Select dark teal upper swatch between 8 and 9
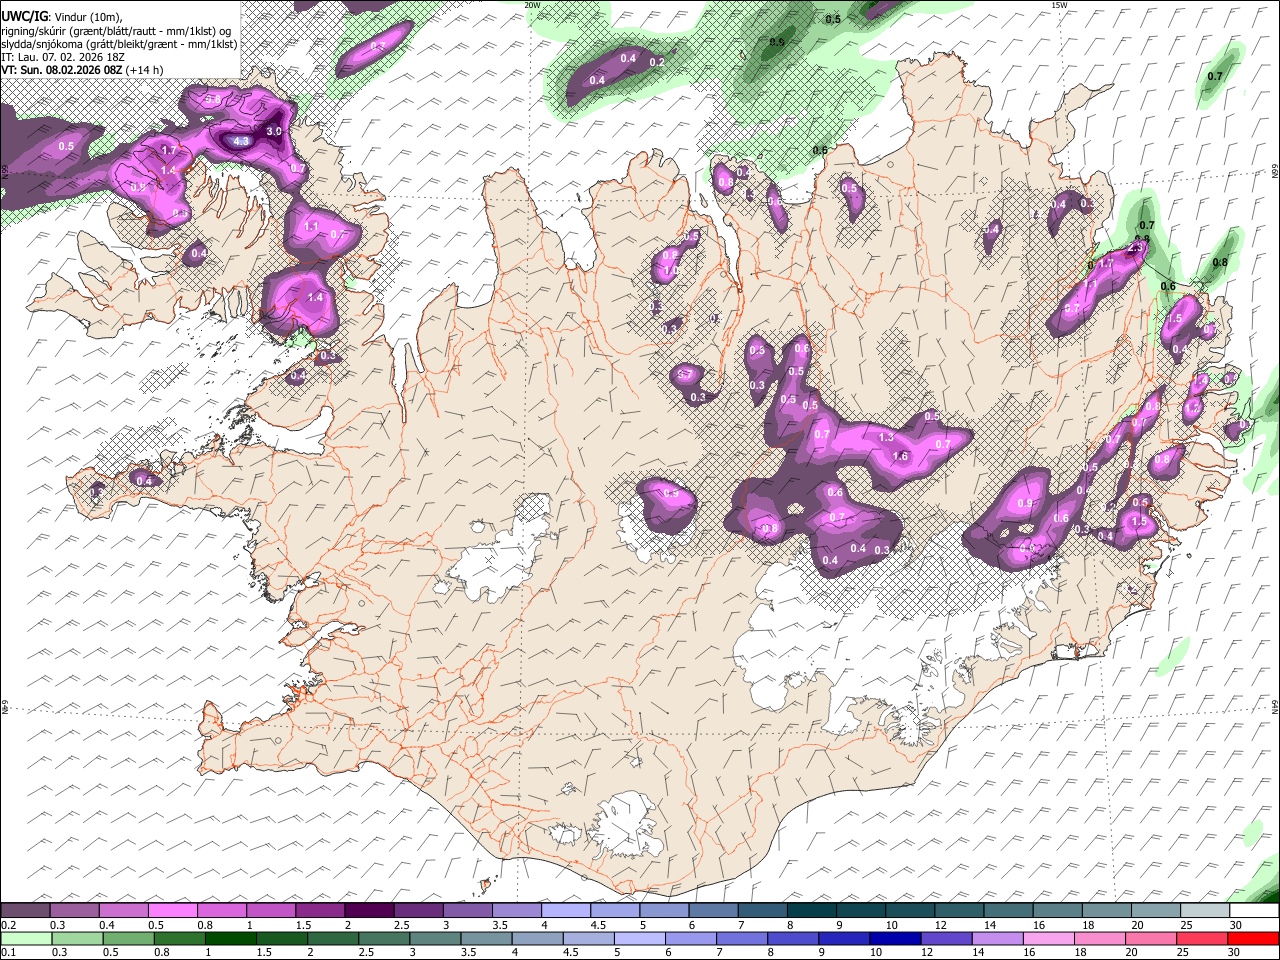1280x960 pixels. click(x=812, y=911)
